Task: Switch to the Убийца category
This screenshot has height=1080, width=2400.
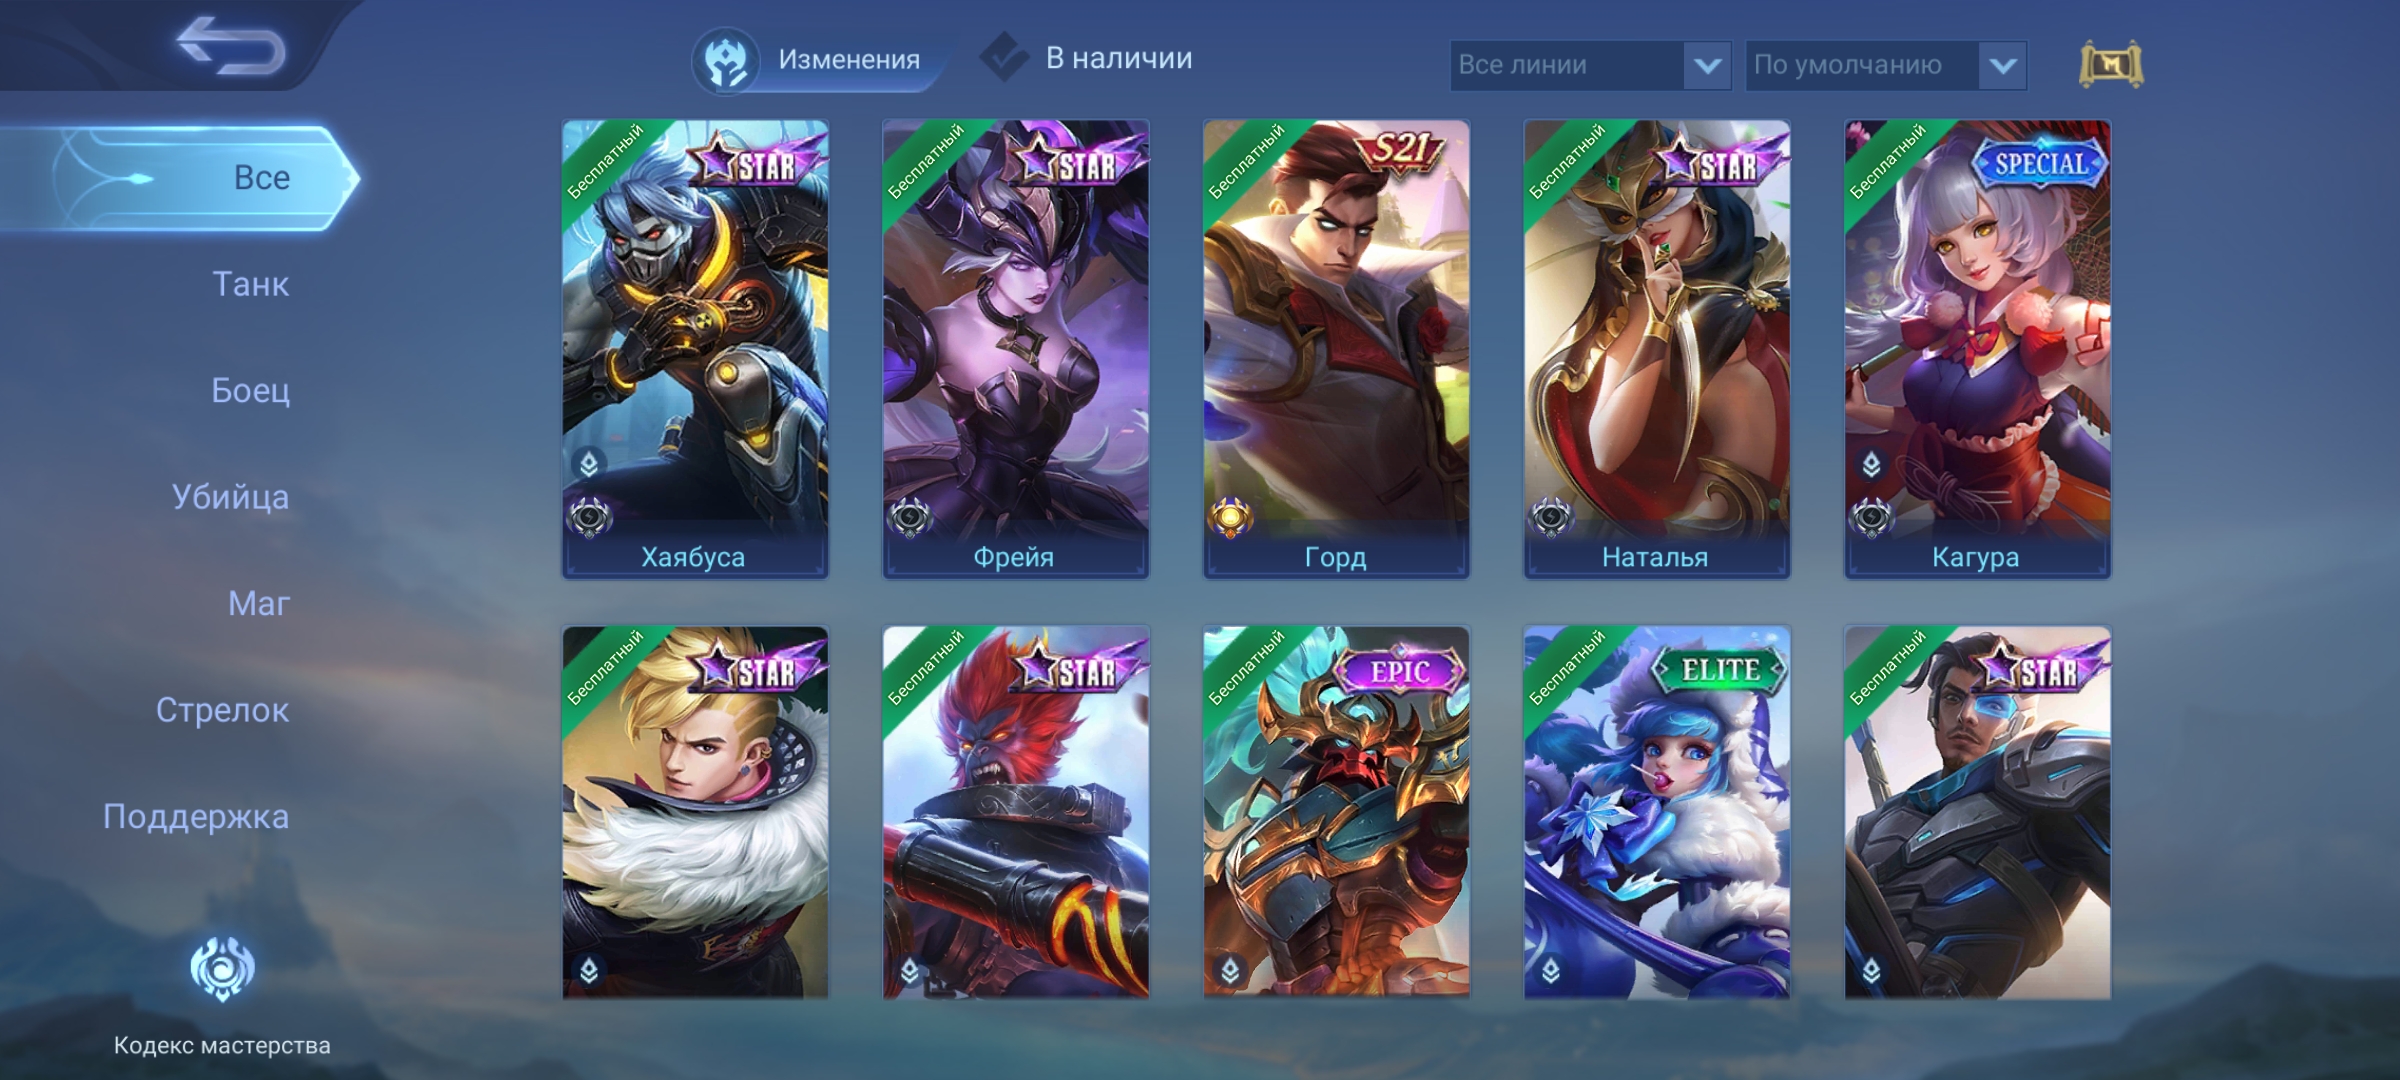Action: 230,497
